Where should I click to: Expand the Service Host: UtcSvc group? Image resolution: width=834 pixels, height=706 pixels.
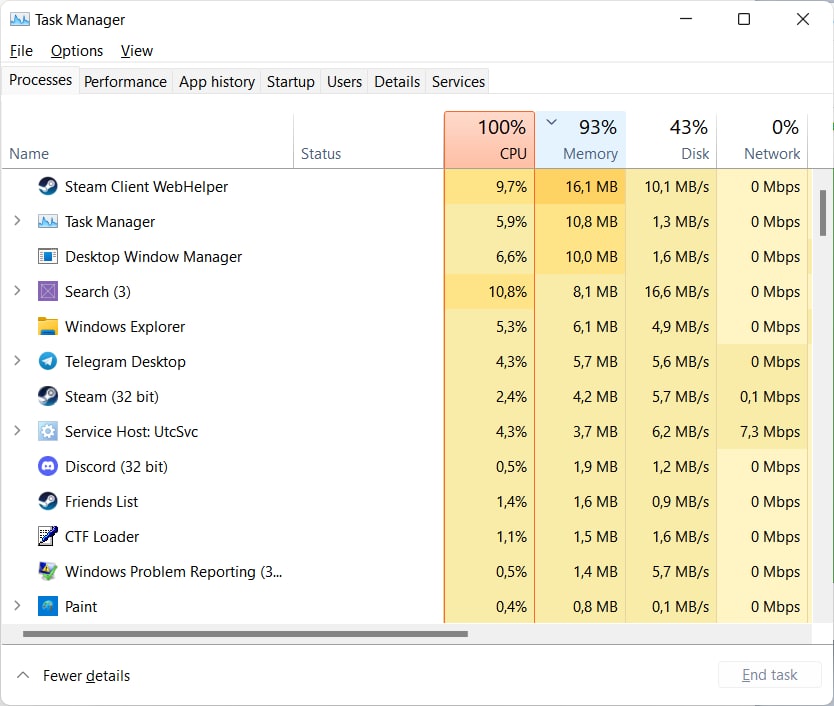pos(17,431)
